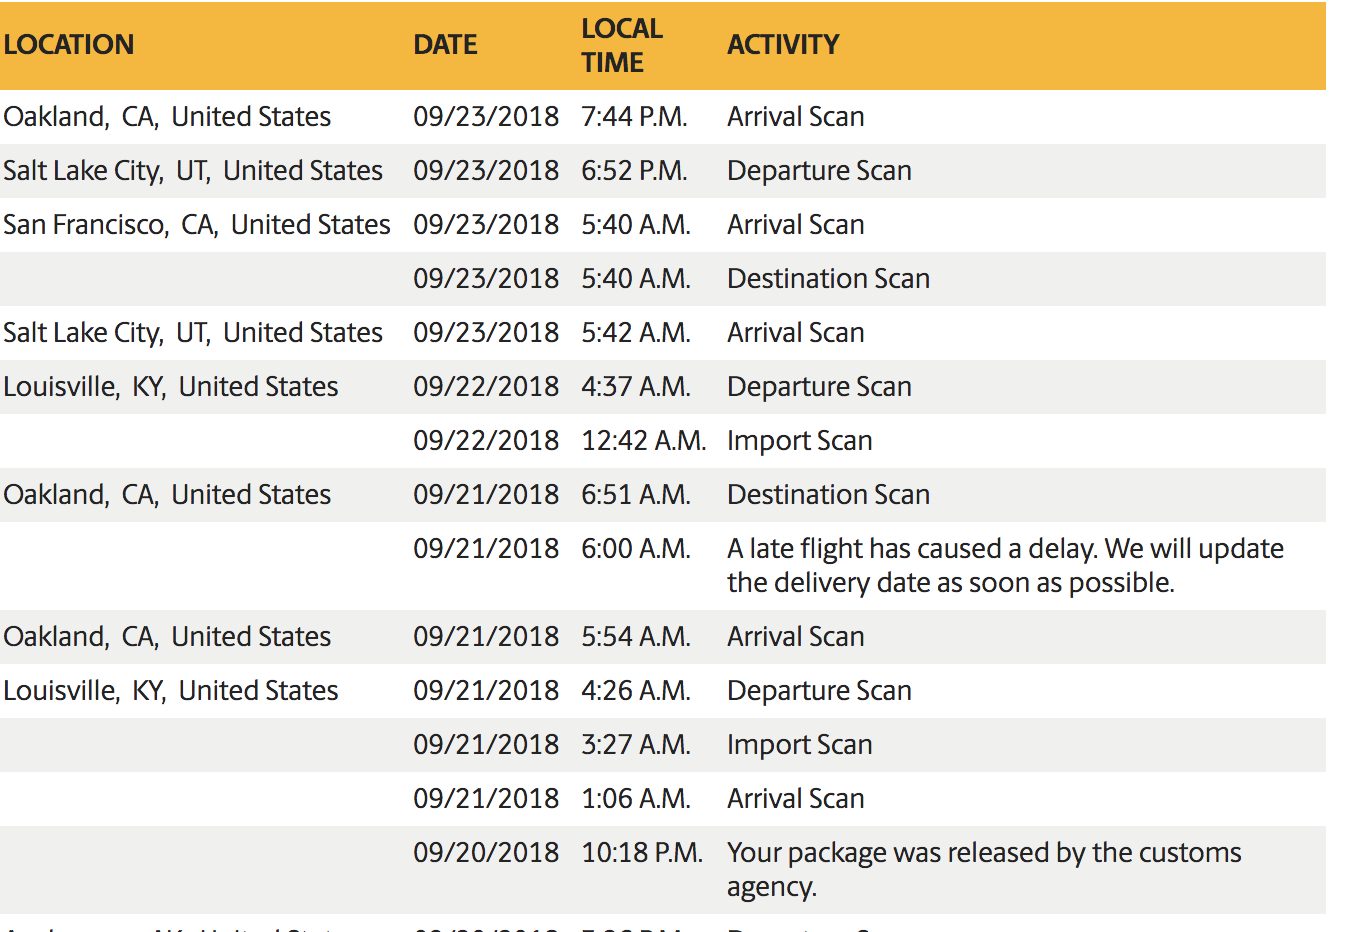The width and height of the screenshot is (1354, 932).
Task: Click the 4:26 A.M. Louisville Departure Scan
Action: point(663,691)
